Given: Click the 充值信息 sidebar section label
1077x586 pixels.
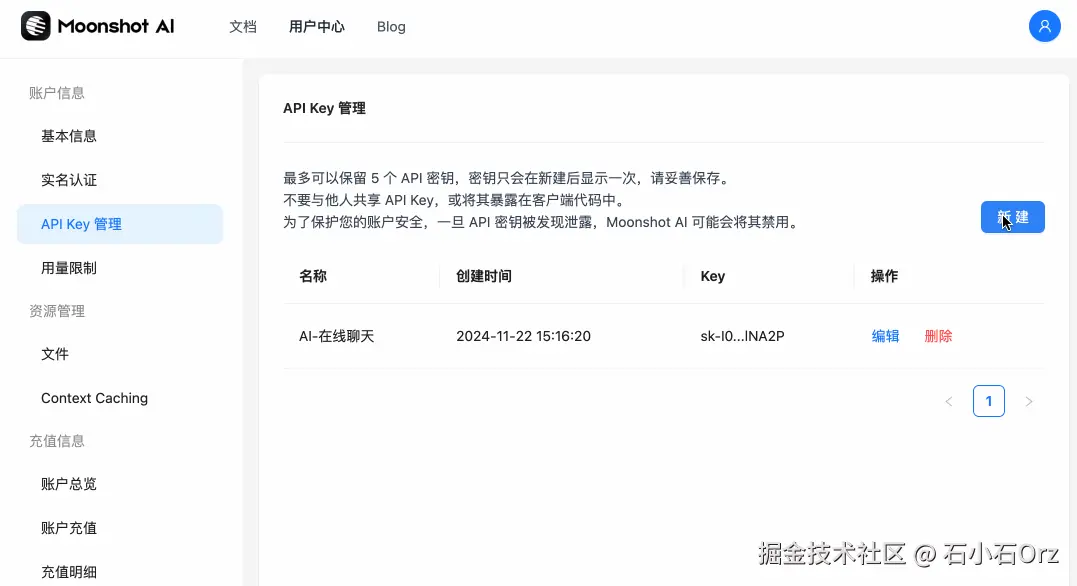Looking at the screenshot, I should pos(56,441).
